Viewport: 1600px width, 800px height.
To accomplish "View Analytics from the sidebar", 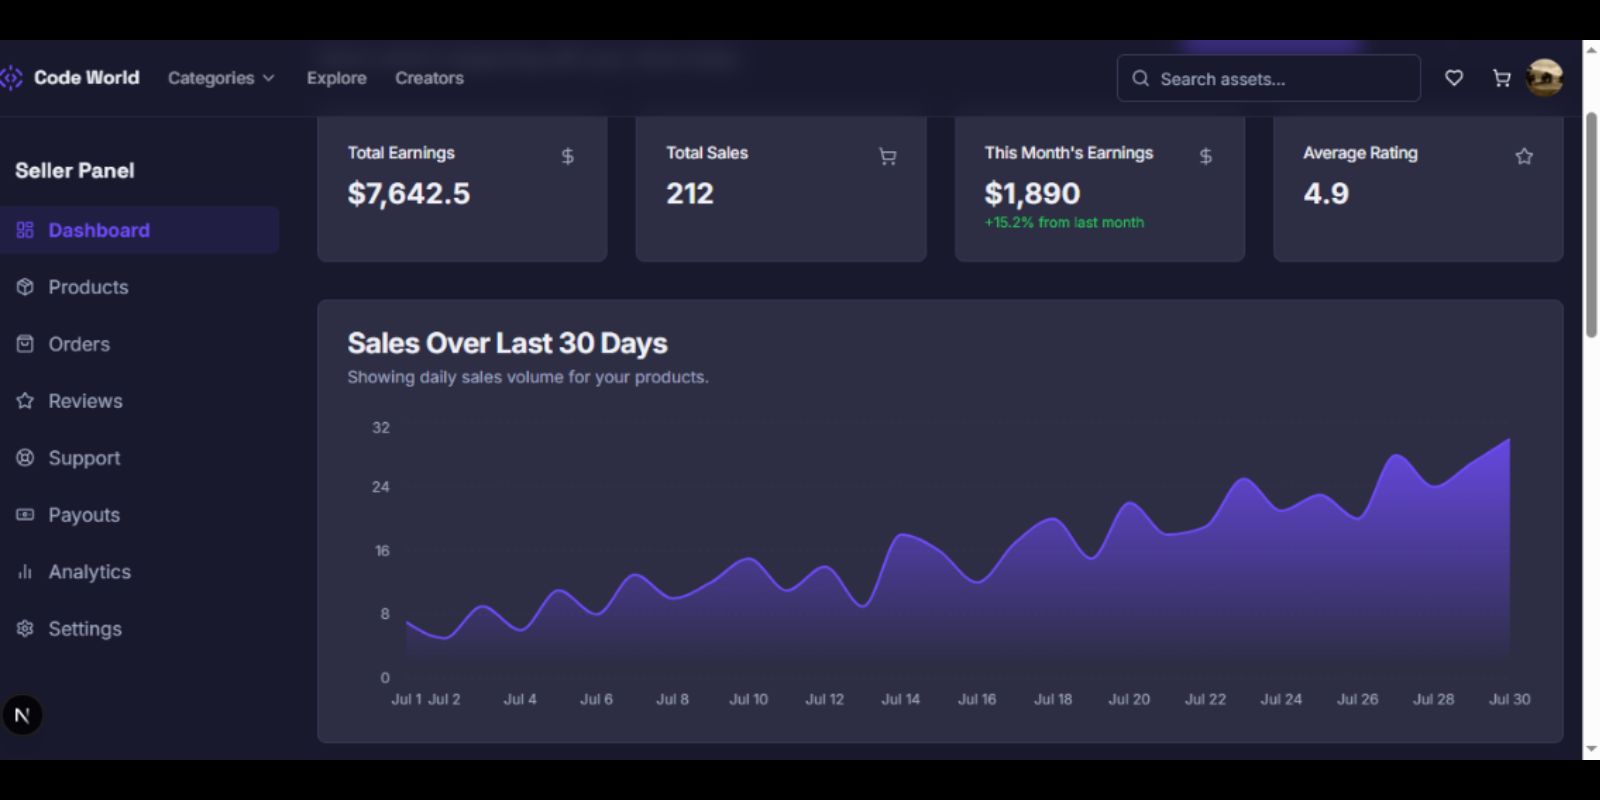I will (x=89, y=572).
